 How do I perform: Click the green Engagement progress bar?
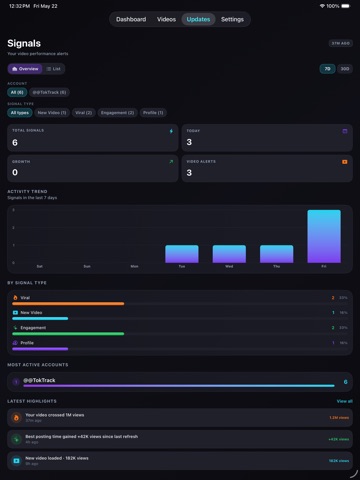click(68, 334)
